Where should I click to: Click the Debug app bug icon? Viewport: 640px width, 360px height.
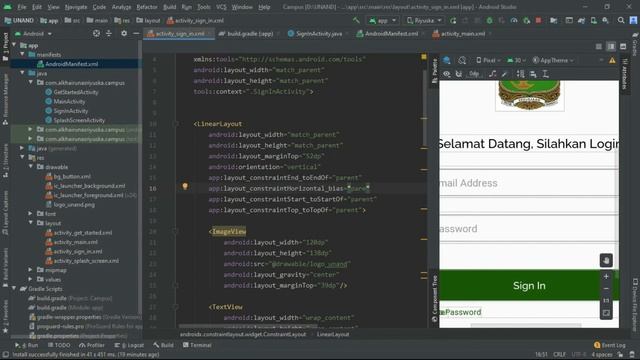[489, 20]
